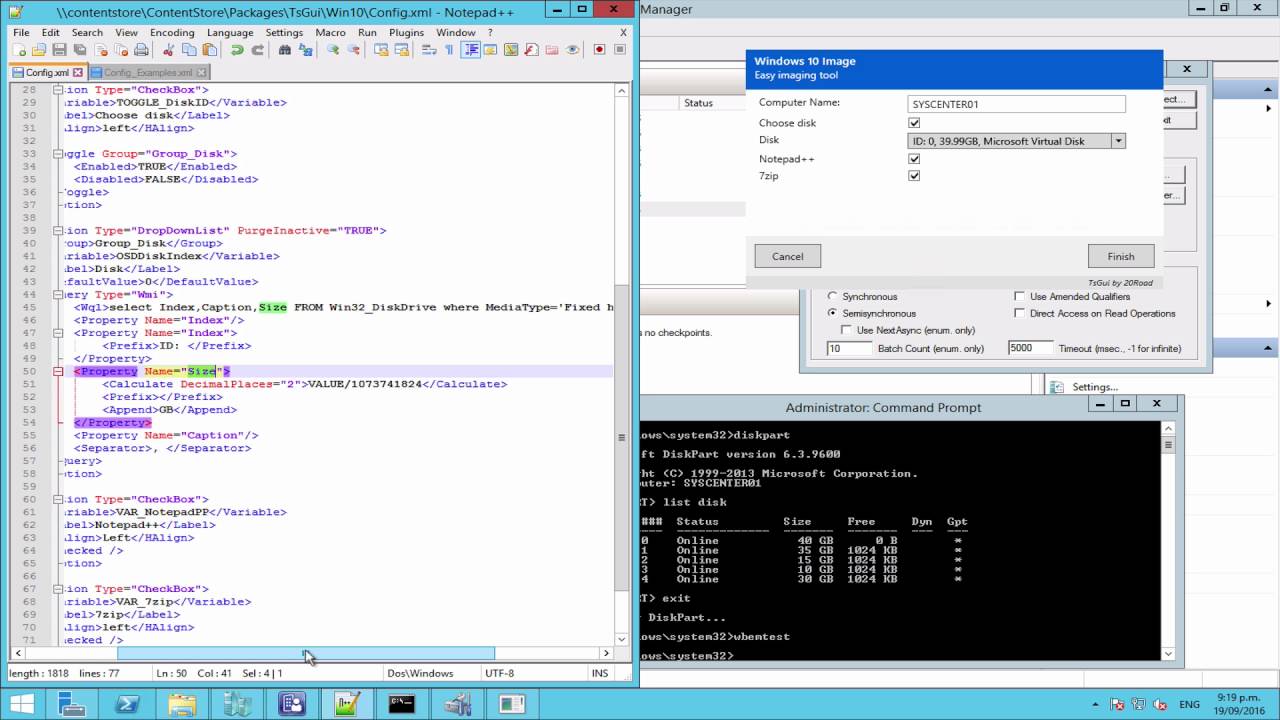Click the Computer Name input field
Screen dimensions: 1280x720
click(x=1017, y=104)
